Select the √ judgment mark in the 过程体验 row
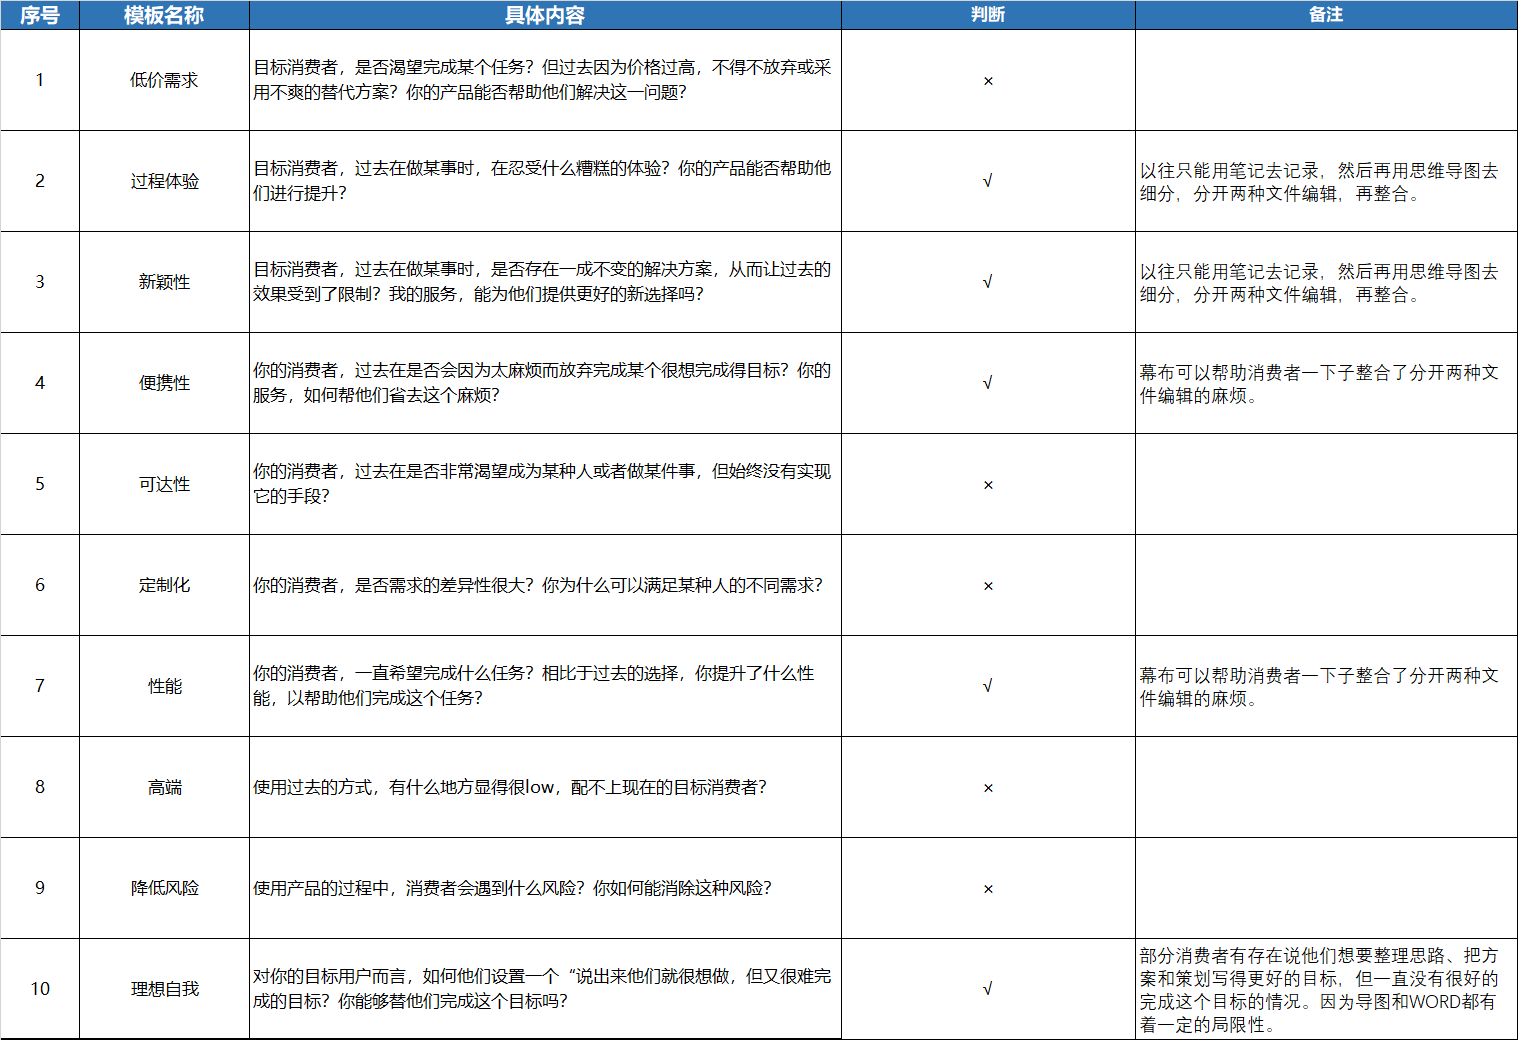The image size is (1518, 1040). 988,181
